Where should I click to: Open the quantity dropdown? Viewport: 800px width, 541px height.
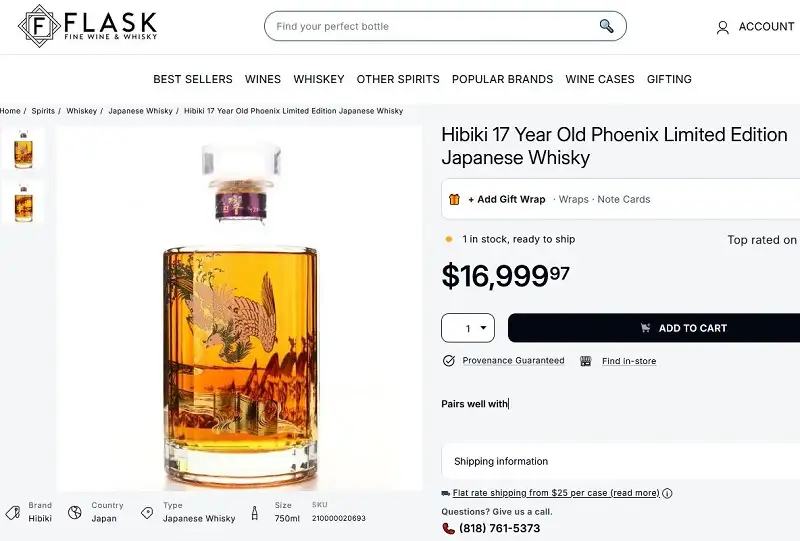pyautogui.click(x=468, y=328)
